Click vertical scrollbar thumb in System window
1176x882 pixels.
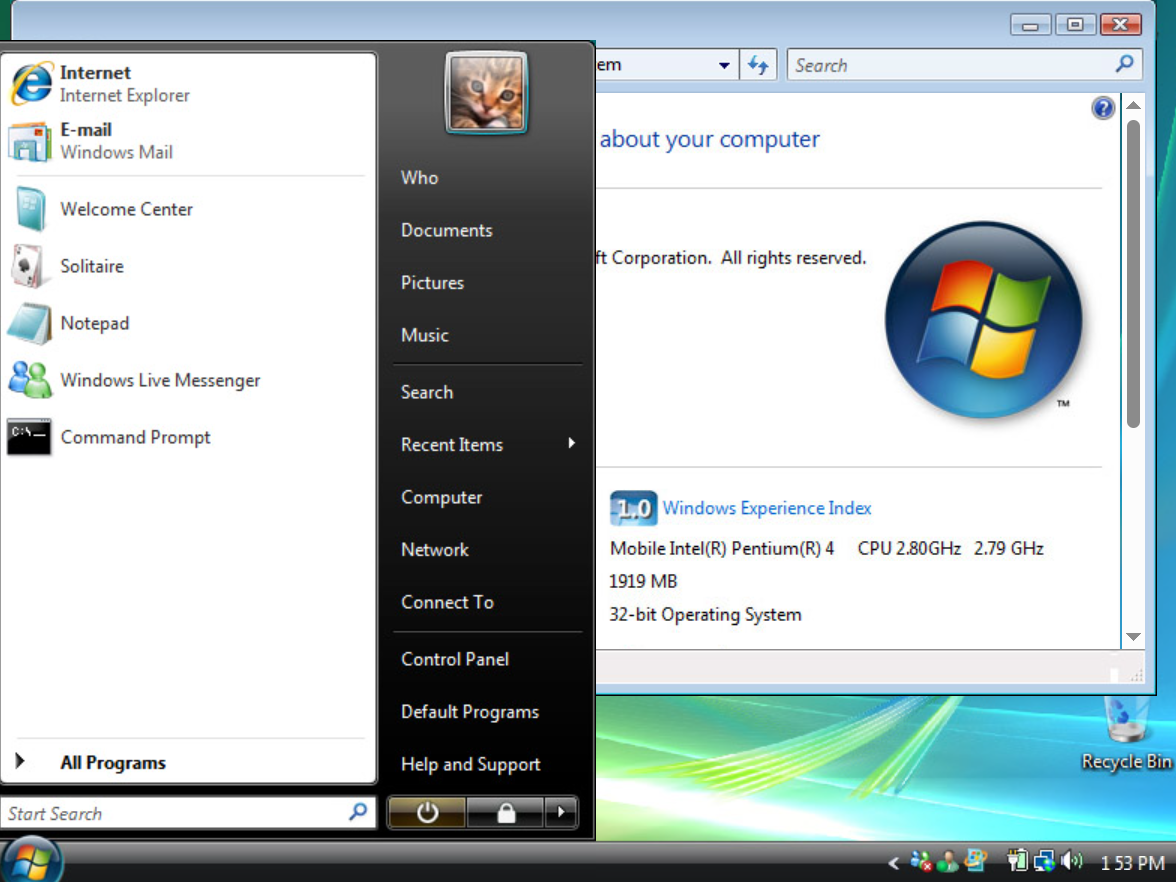1133,273
